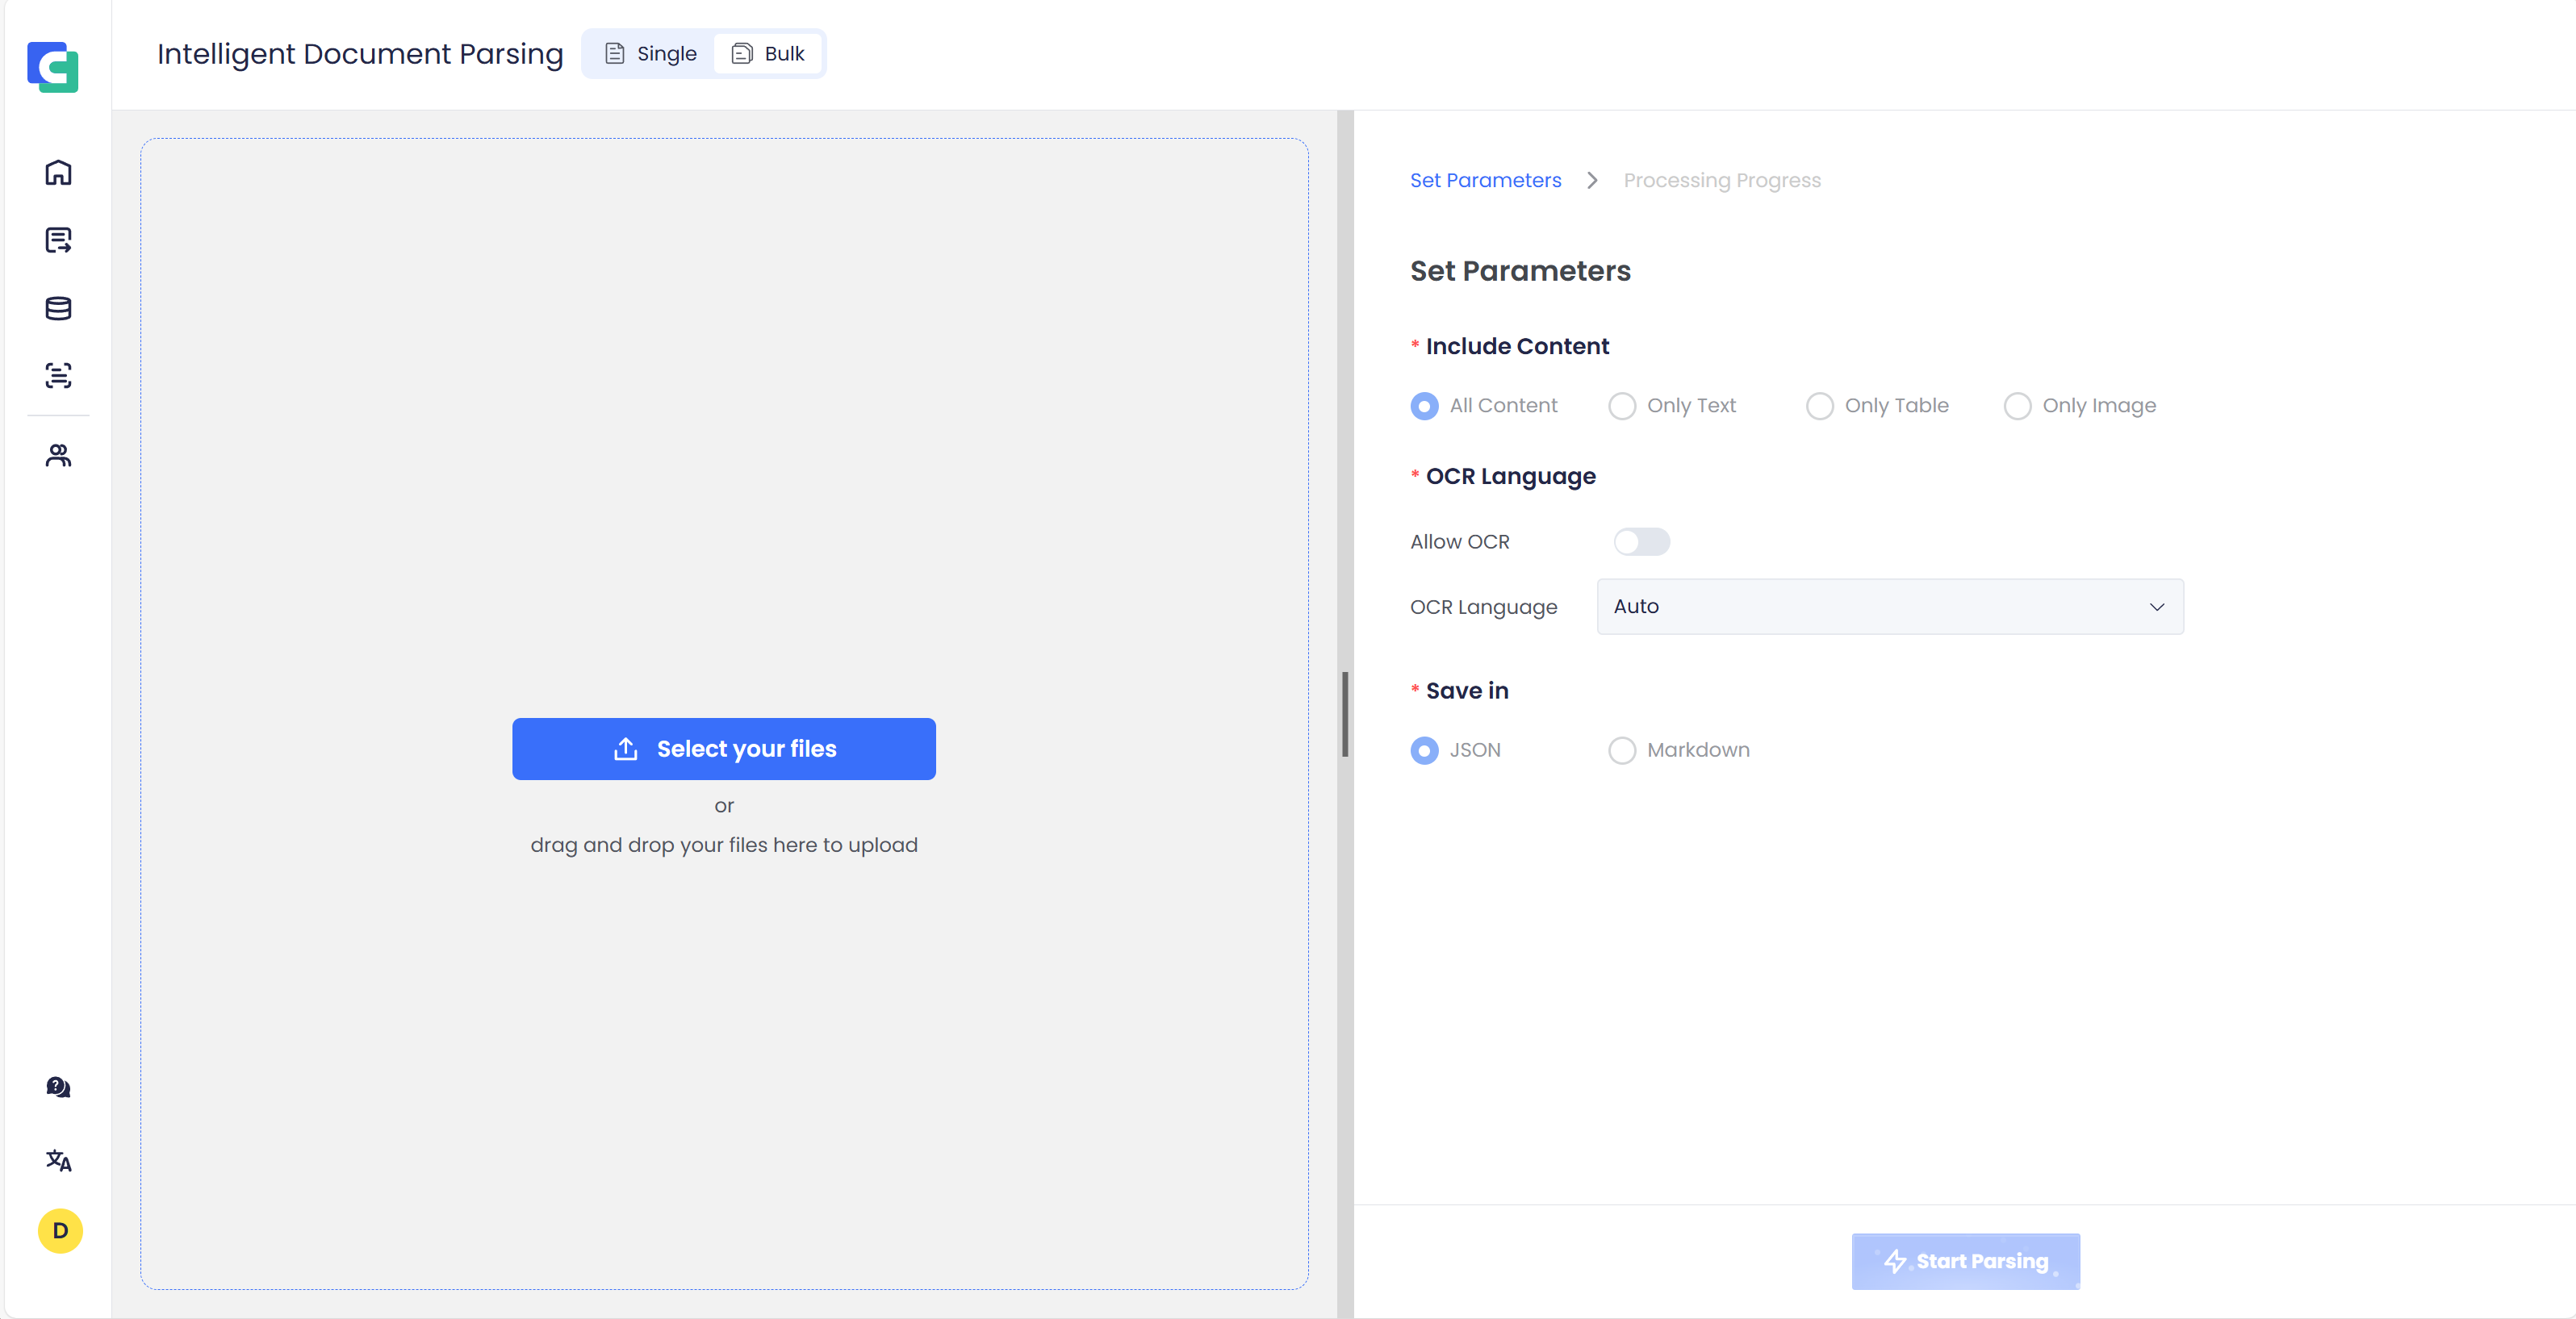Open the help chat icon
Viewport: 2576px width, 1319px height.
click(x=58, y=1087)
